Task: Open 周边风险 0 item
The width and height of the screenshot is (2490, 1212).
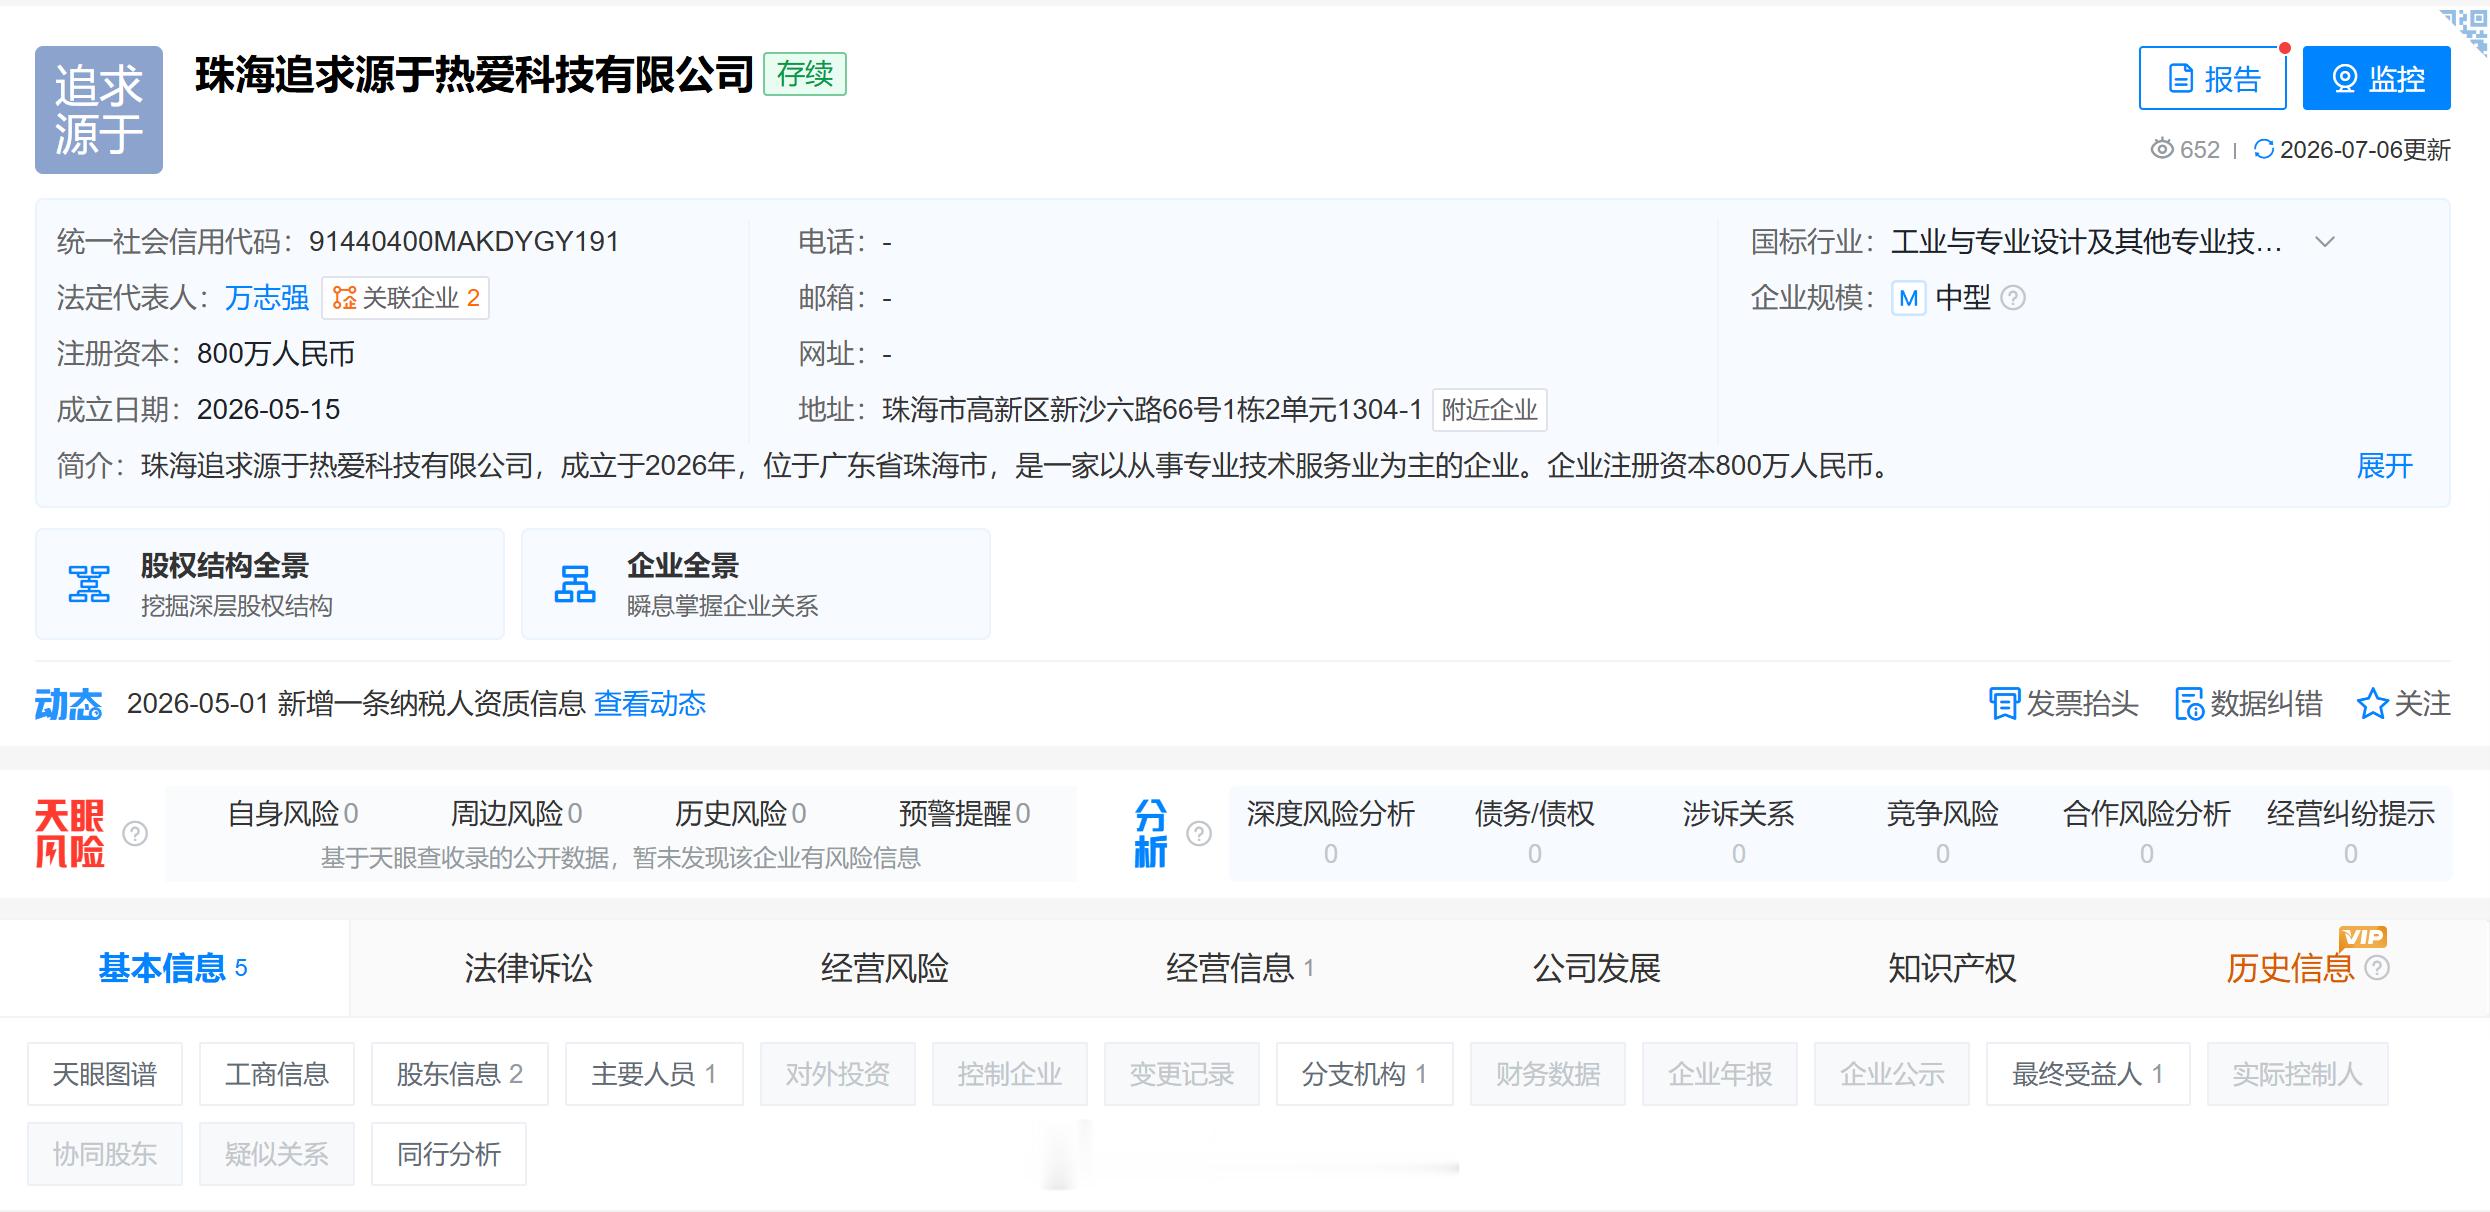Action: [x=516, y=814]
